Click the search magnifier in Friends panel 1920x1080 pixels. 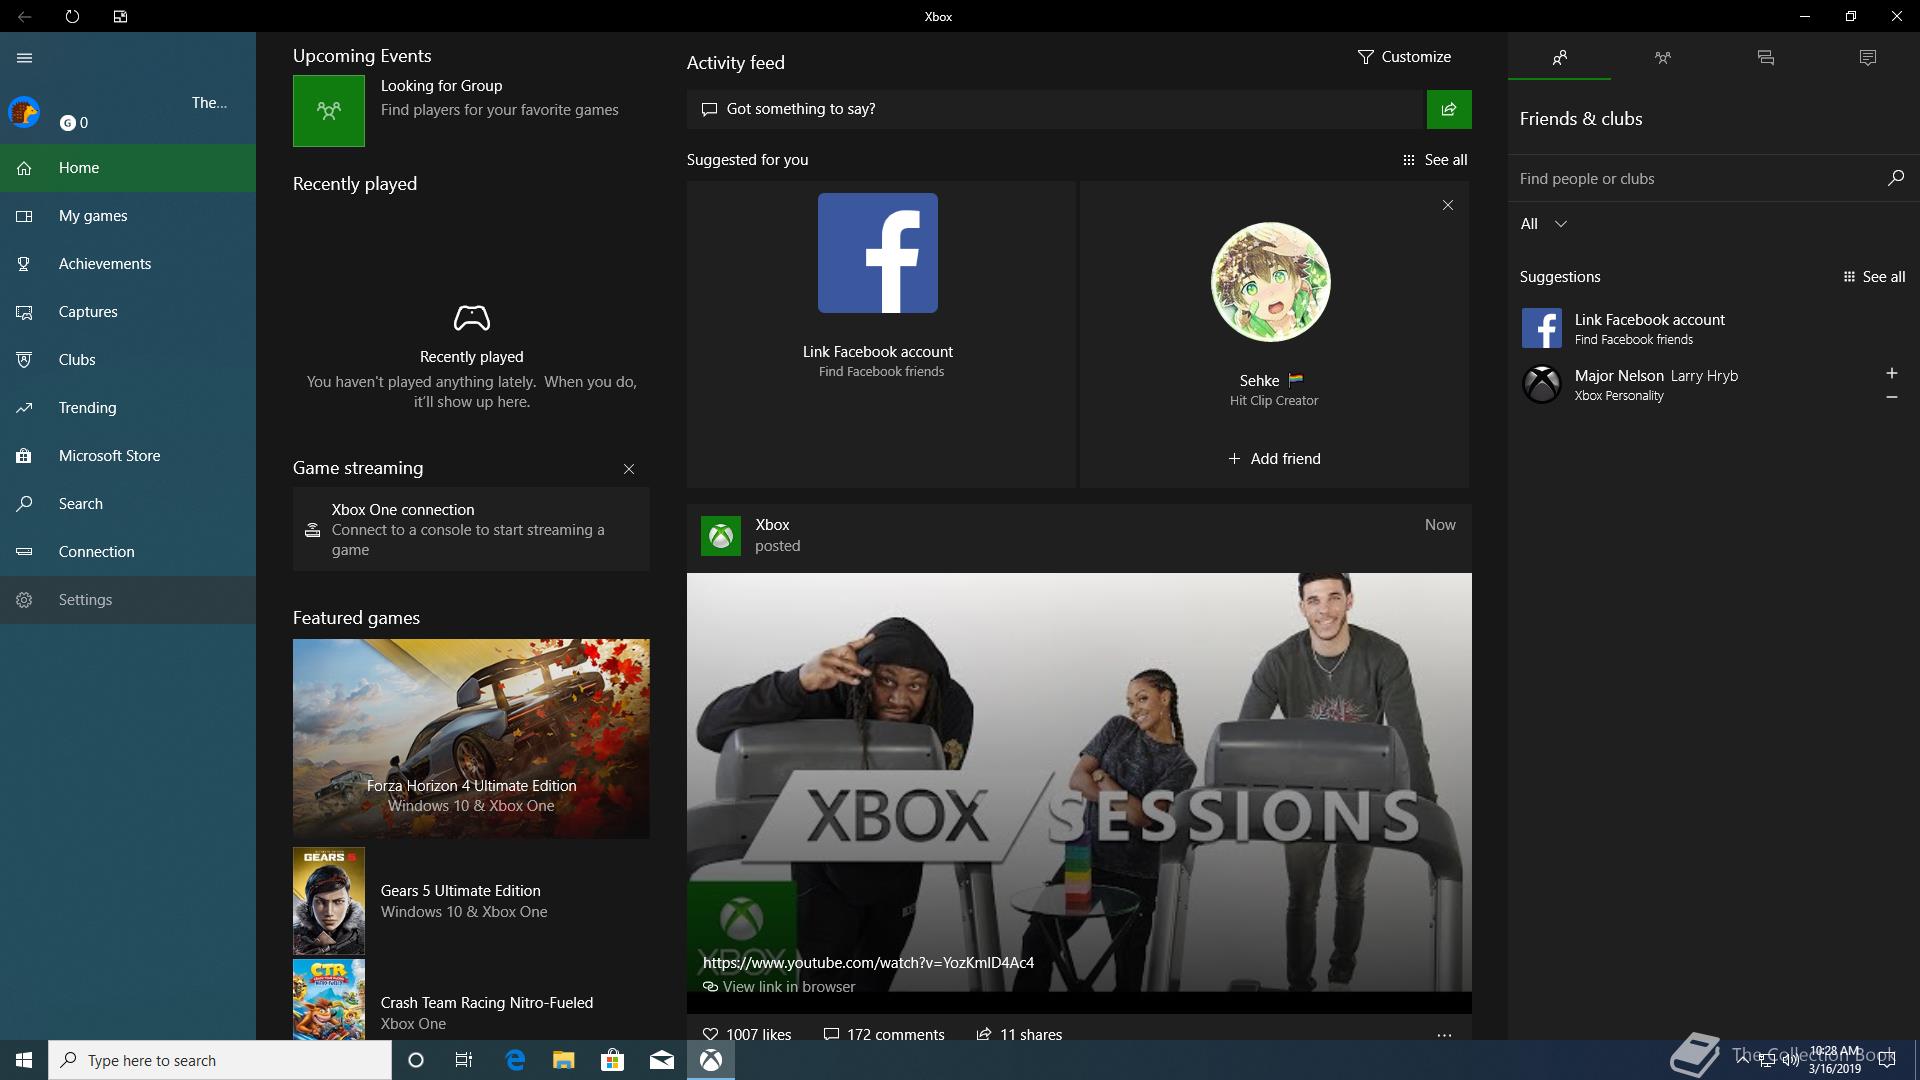tap(1895, 178)
